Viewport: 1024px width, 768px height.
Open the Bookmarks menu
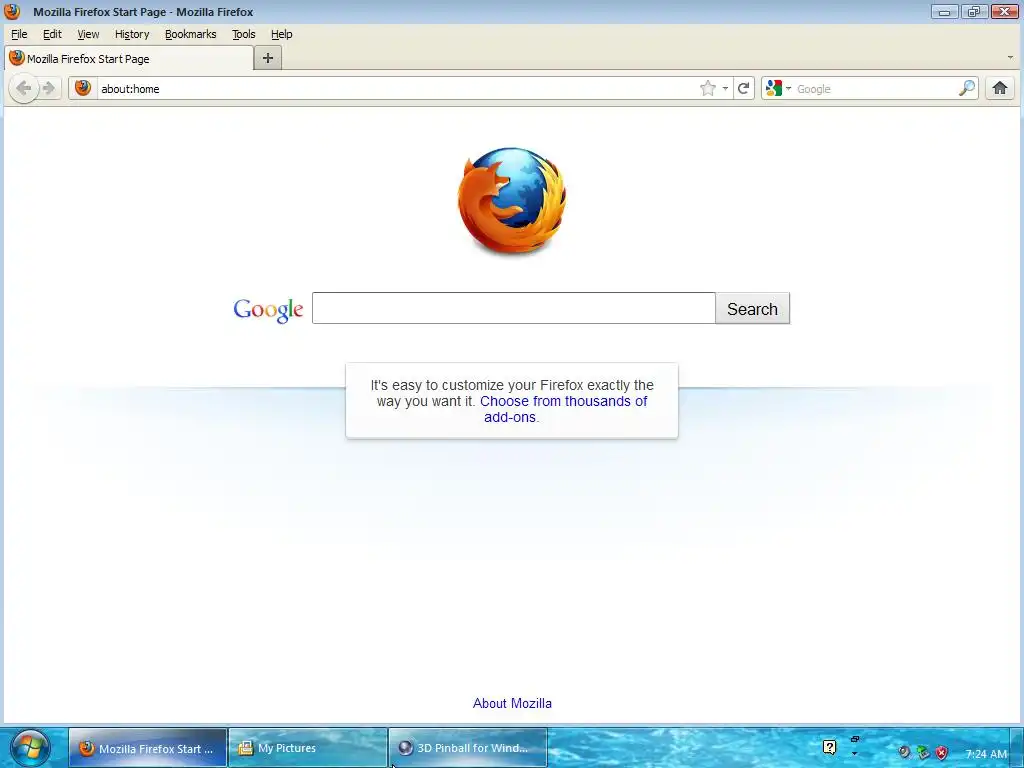pos(191,34)
